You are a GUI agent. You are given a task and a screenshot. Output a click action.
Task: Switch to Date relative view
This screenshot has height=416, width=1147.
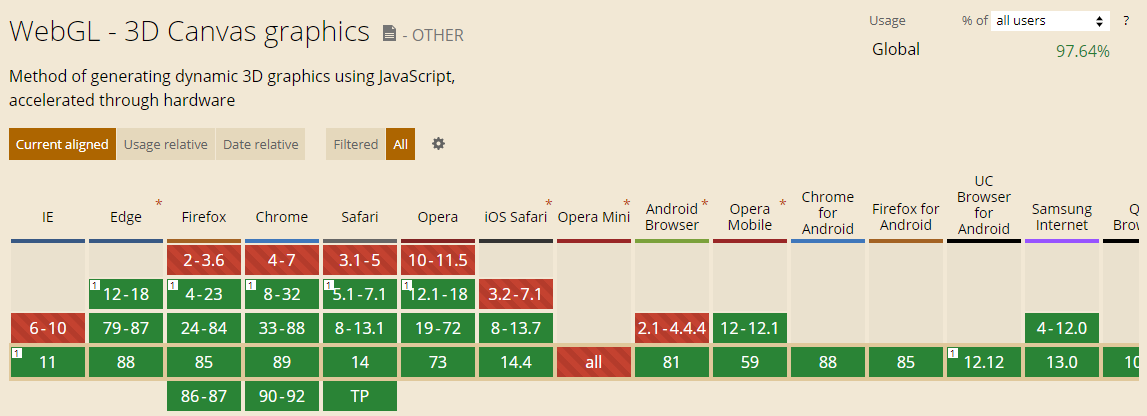point(260,144)
